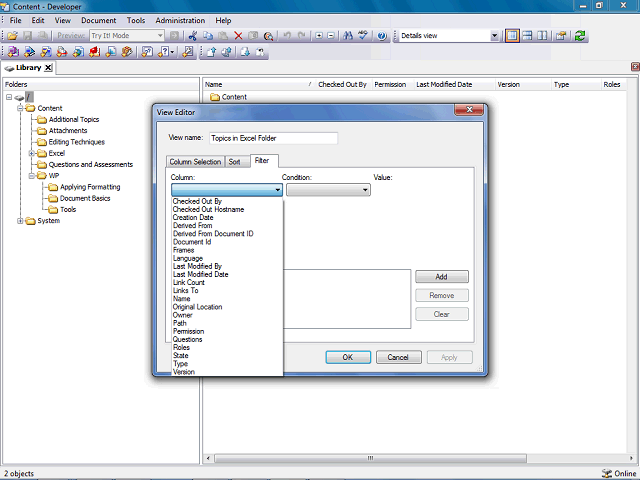Select the Document Basics folder
The image size is (640, 480).
tap(85, 198)
